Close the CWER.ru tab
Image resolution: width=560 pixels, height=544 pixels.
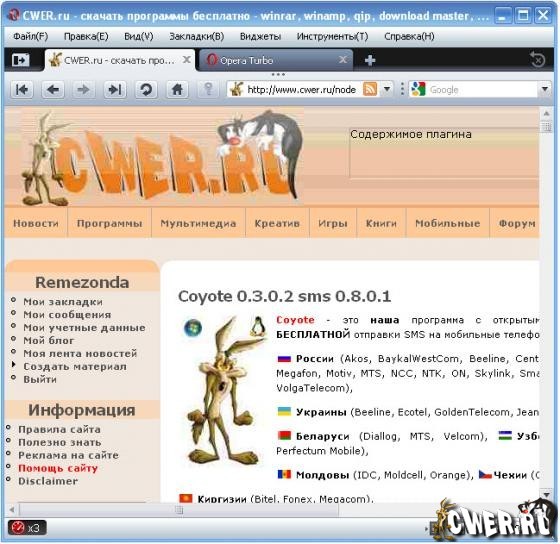[186, 60]
